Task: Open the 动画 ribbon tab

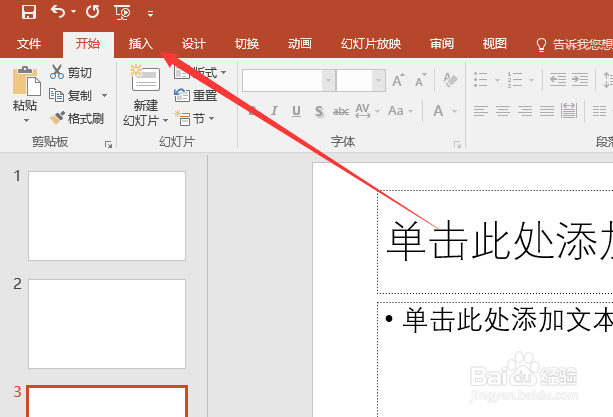Action: [300, 44]
